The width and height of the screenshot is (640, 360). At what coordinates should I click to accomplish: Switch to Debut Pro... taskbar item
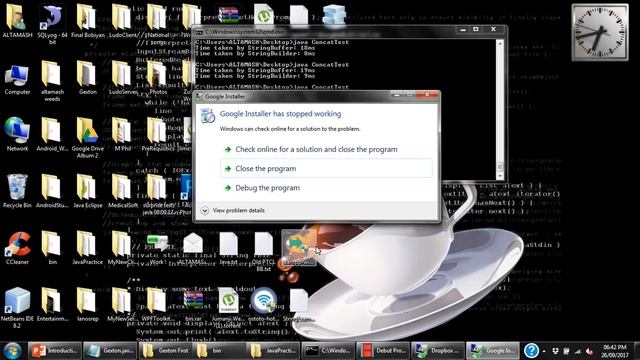click(384, 351)
